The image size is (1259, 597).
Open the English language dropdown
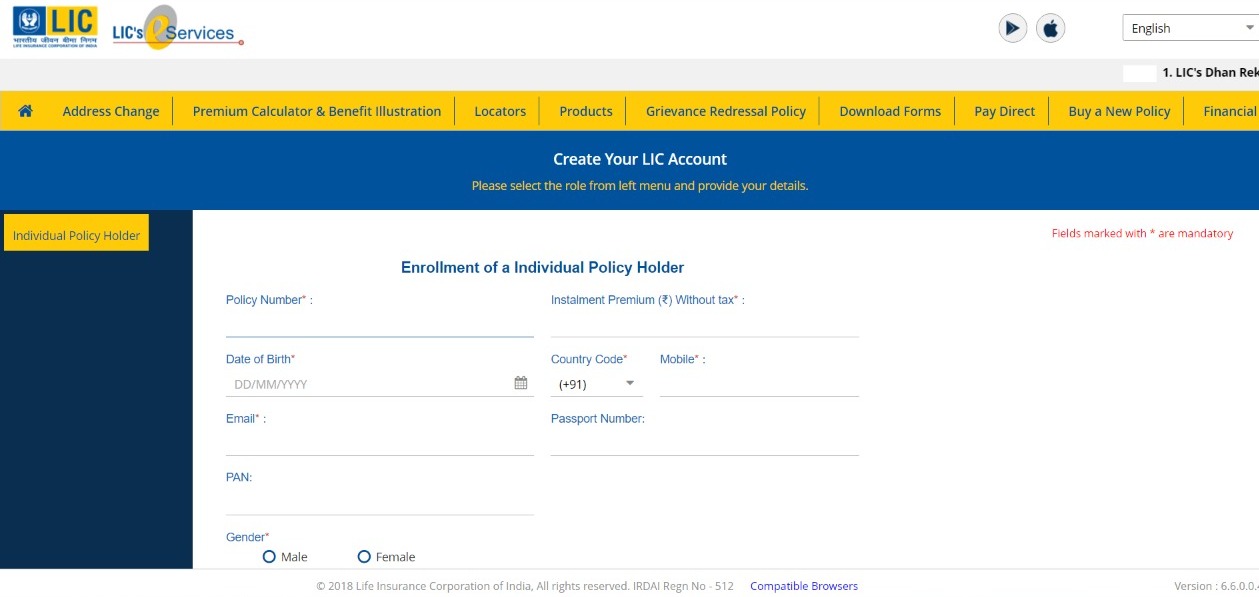(1190, 28)
